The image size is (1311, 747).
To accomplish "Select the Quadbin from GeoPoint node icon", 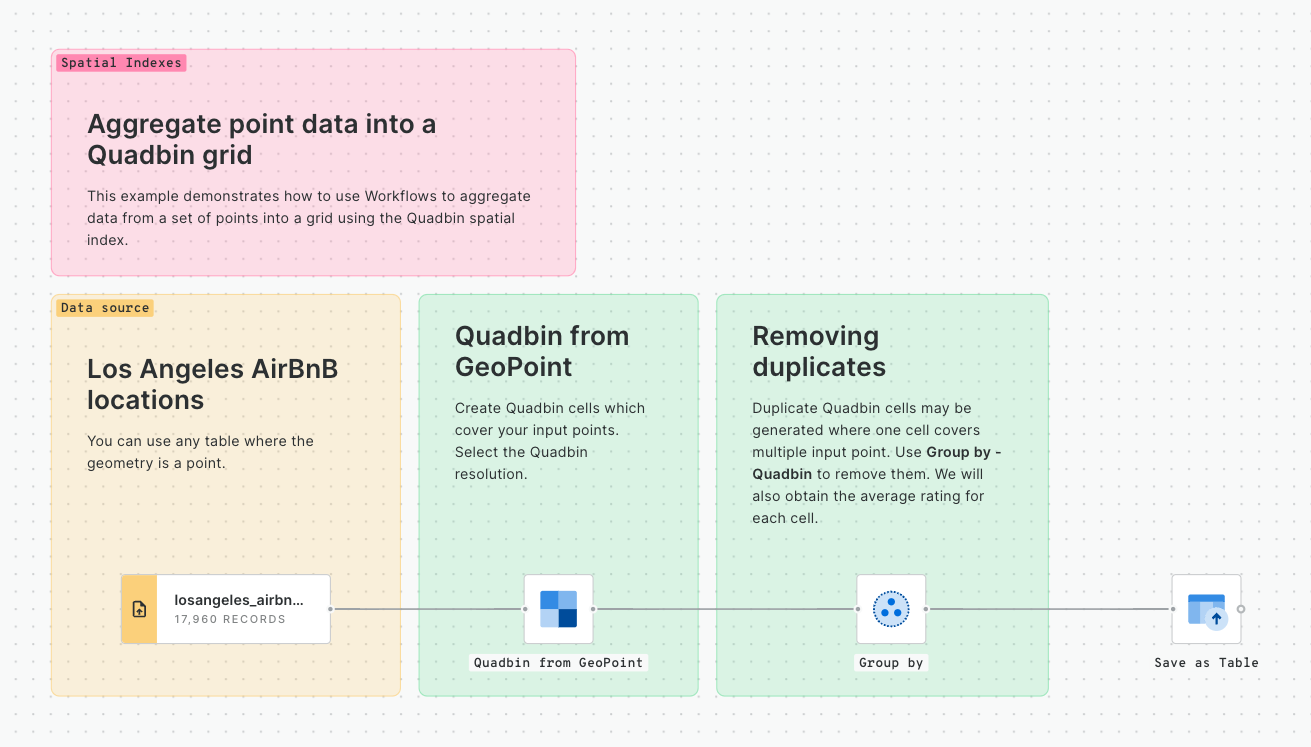I will pyautogui.click(x=558, y=609).
